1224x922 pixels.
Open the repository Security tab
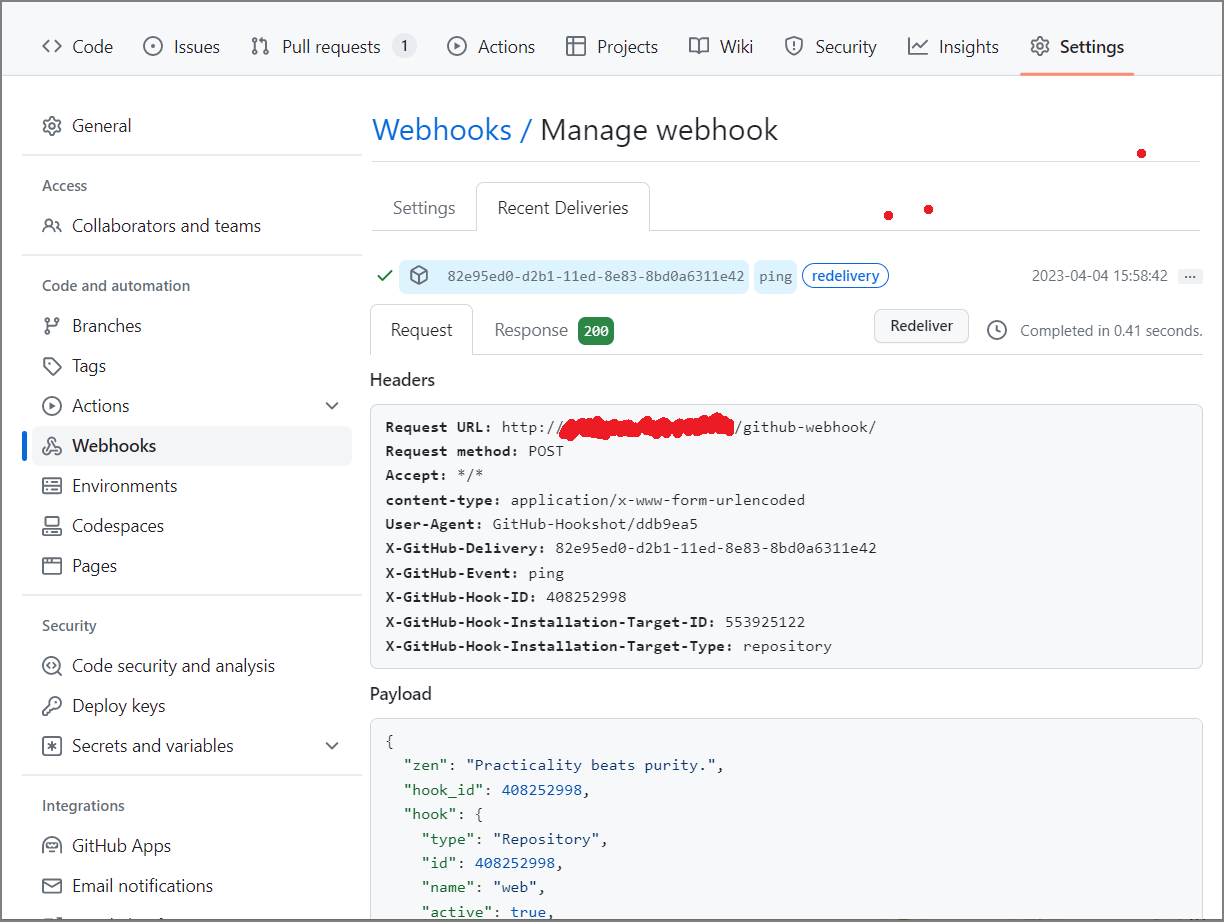point(830,46)
